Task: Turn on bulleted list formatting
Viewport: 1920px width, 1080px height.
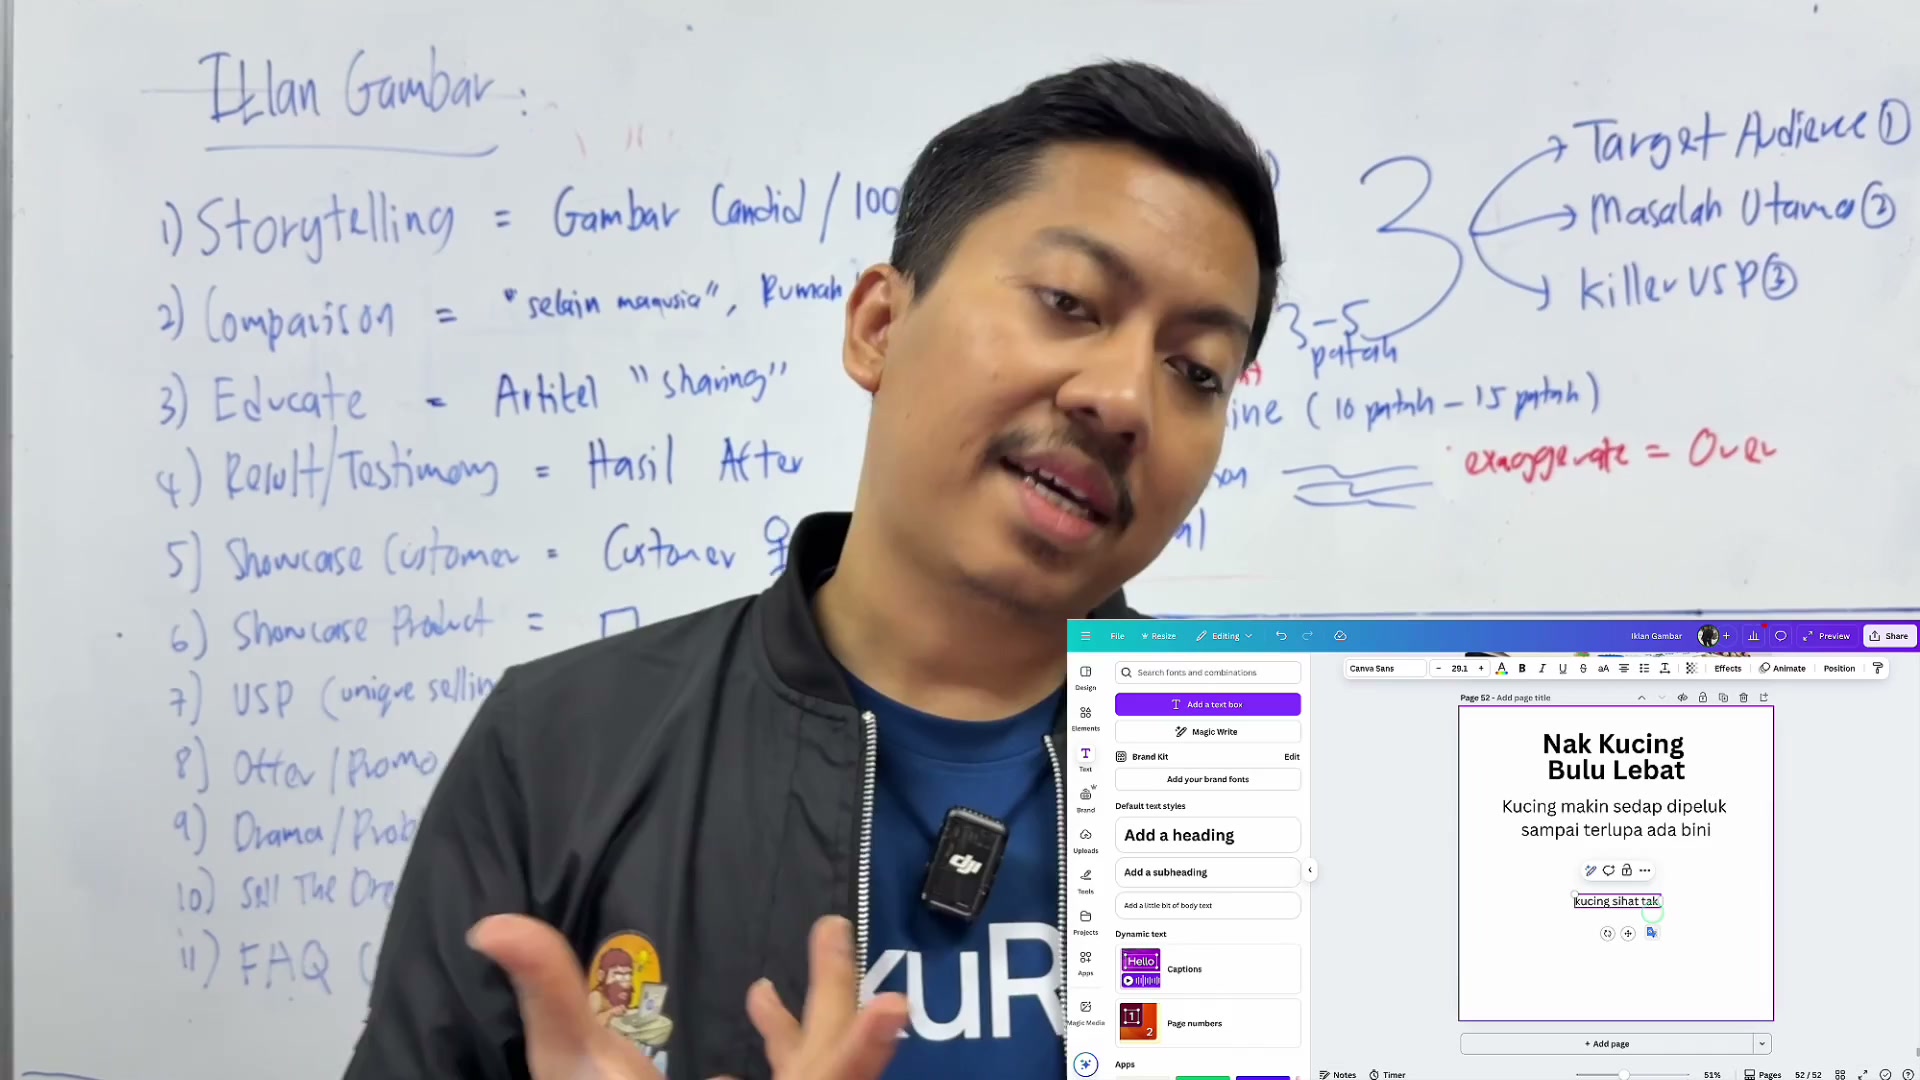Action: 1644,668
